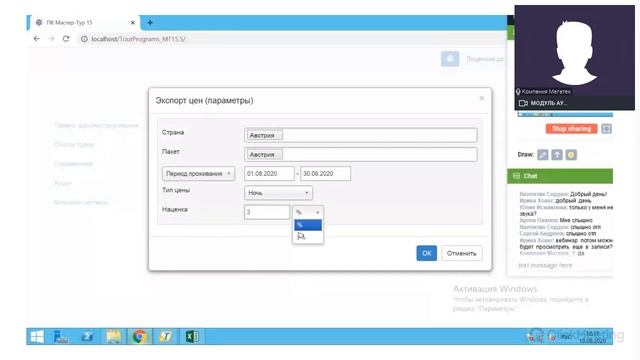This screenshot has width=640, height=360.
Task: Click the square icon beside Stop sharing
Action: coord(607,129)
